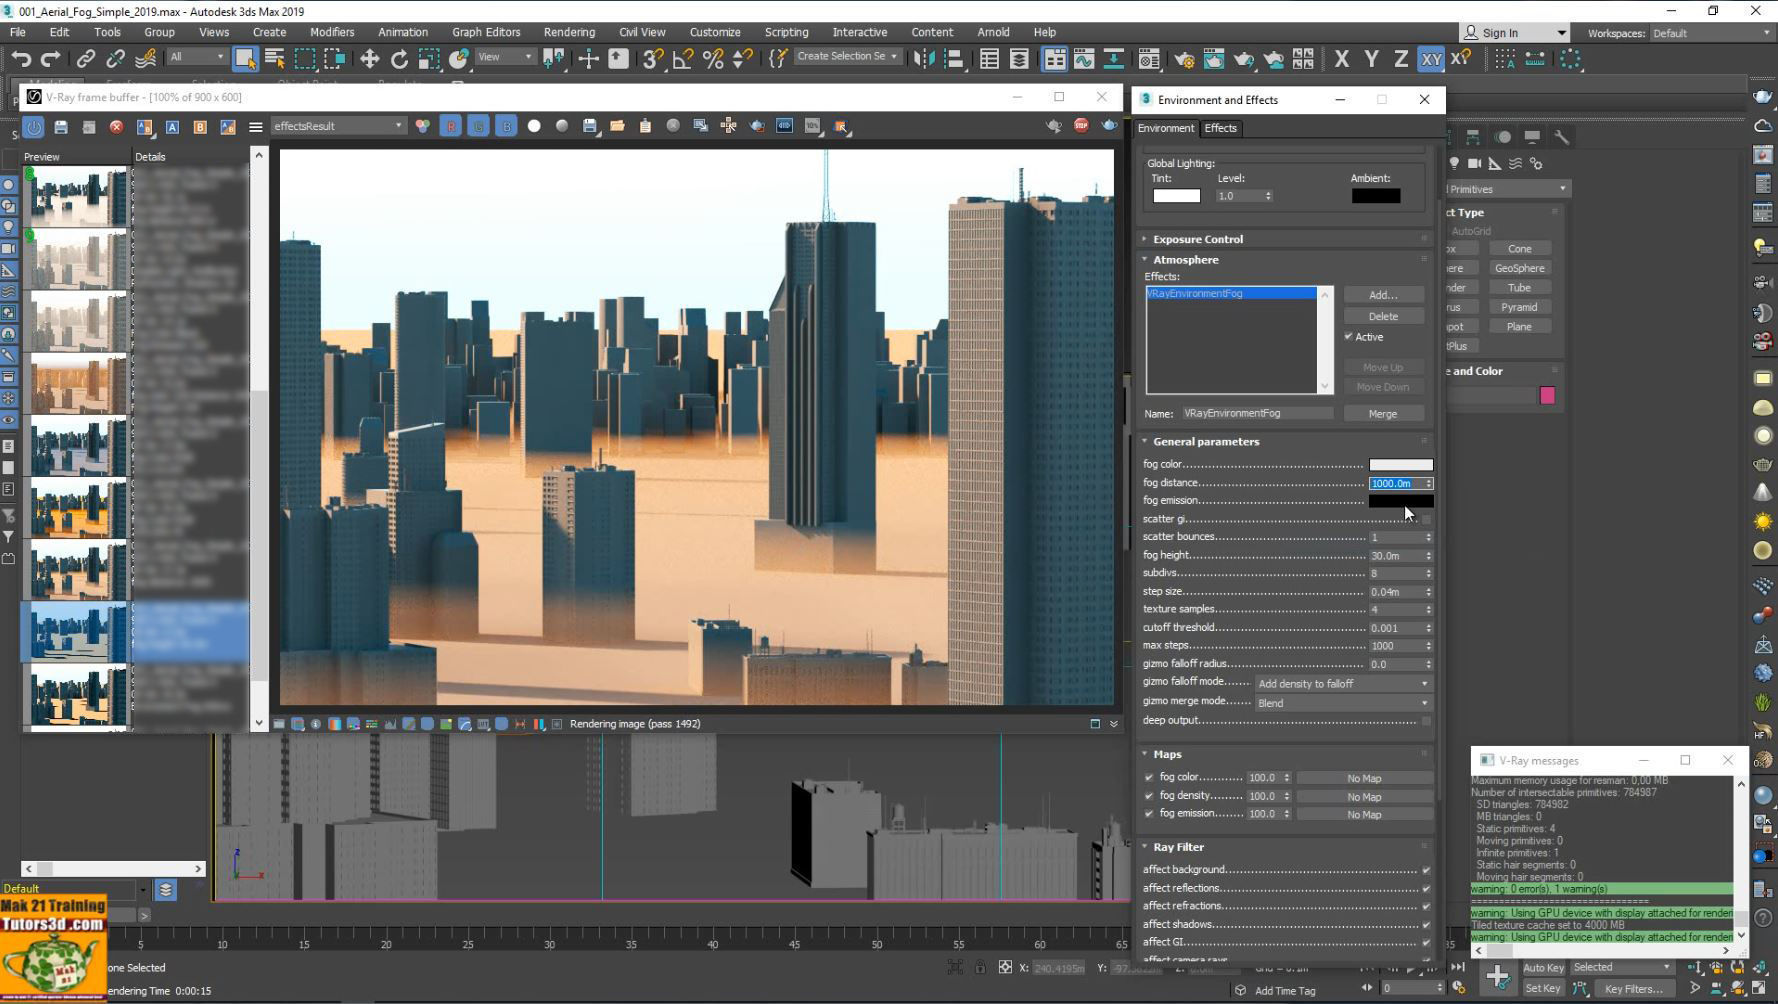Uncheck the Active checkbox for atmosphere effect
The width and height of the screenshot is (1778, 1004).
[1348, 337]
